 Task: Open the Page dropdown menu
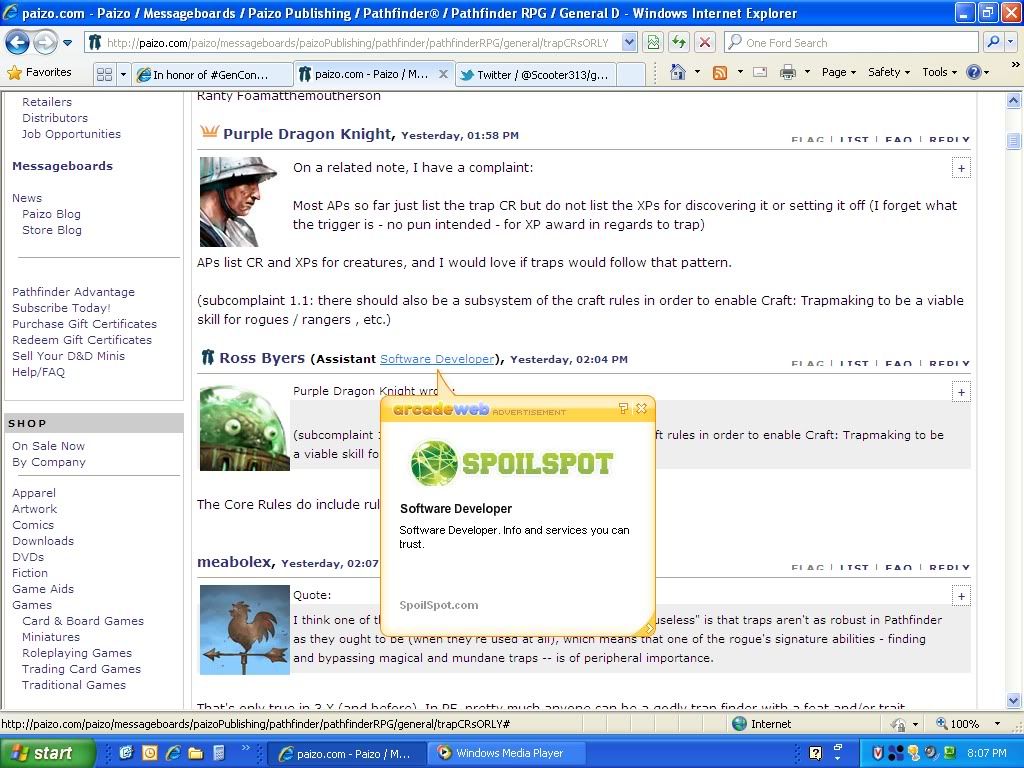pos(839,72)
